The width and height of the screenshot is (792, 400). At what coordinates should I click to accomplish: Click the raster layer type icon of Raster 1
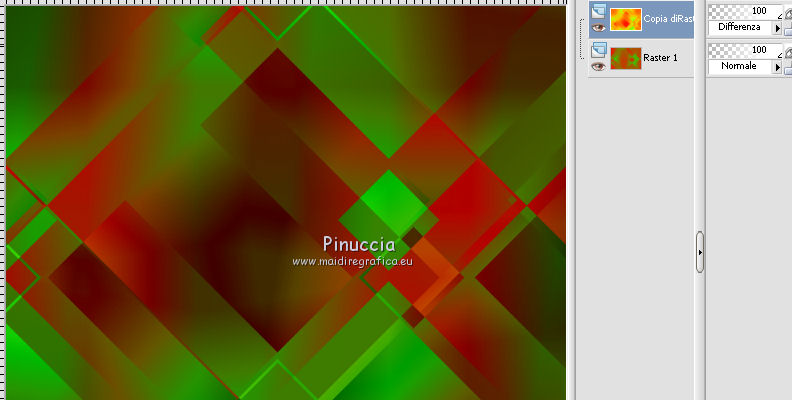pos(599,49)
